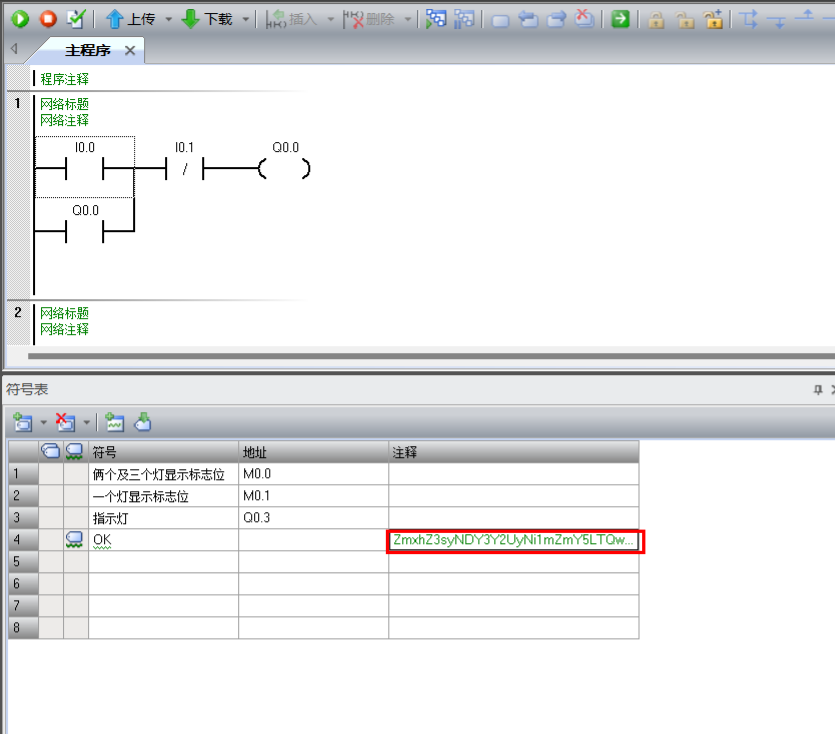Click the 下载 (Download) button
The height and width of the screenshot is (734, 835).
[207, 19]
